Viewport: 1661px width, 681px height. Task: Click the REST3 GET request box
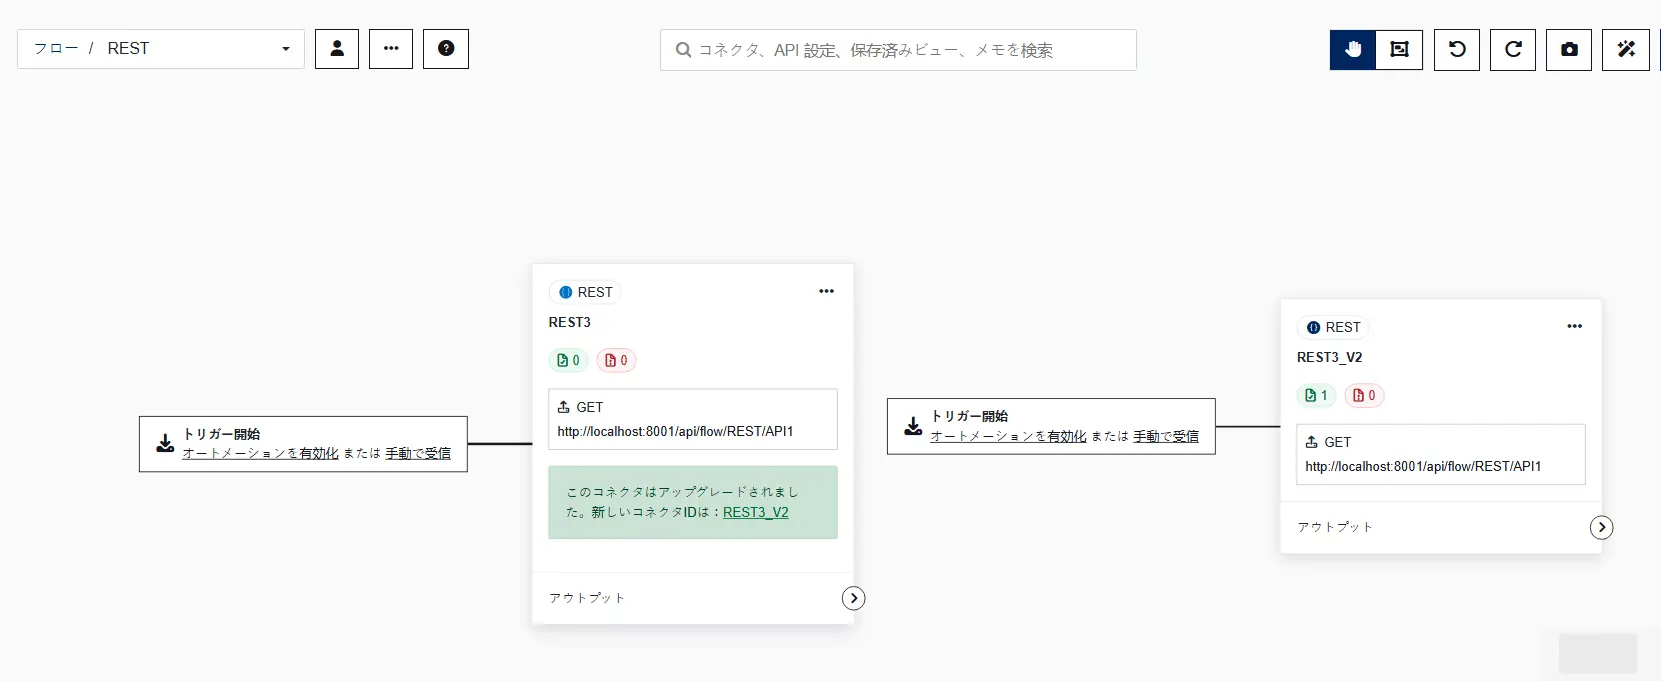[x=693, y=419]
